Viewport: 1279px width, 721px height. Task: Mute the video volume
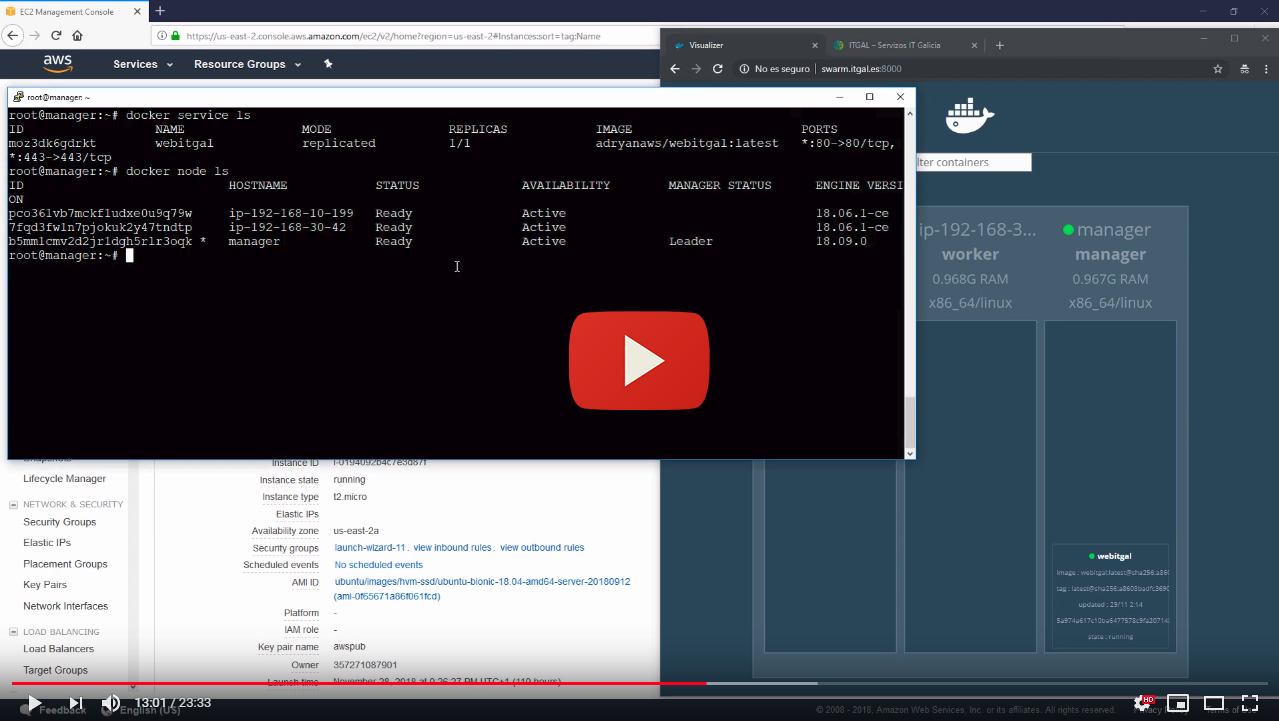coord(111,703)
